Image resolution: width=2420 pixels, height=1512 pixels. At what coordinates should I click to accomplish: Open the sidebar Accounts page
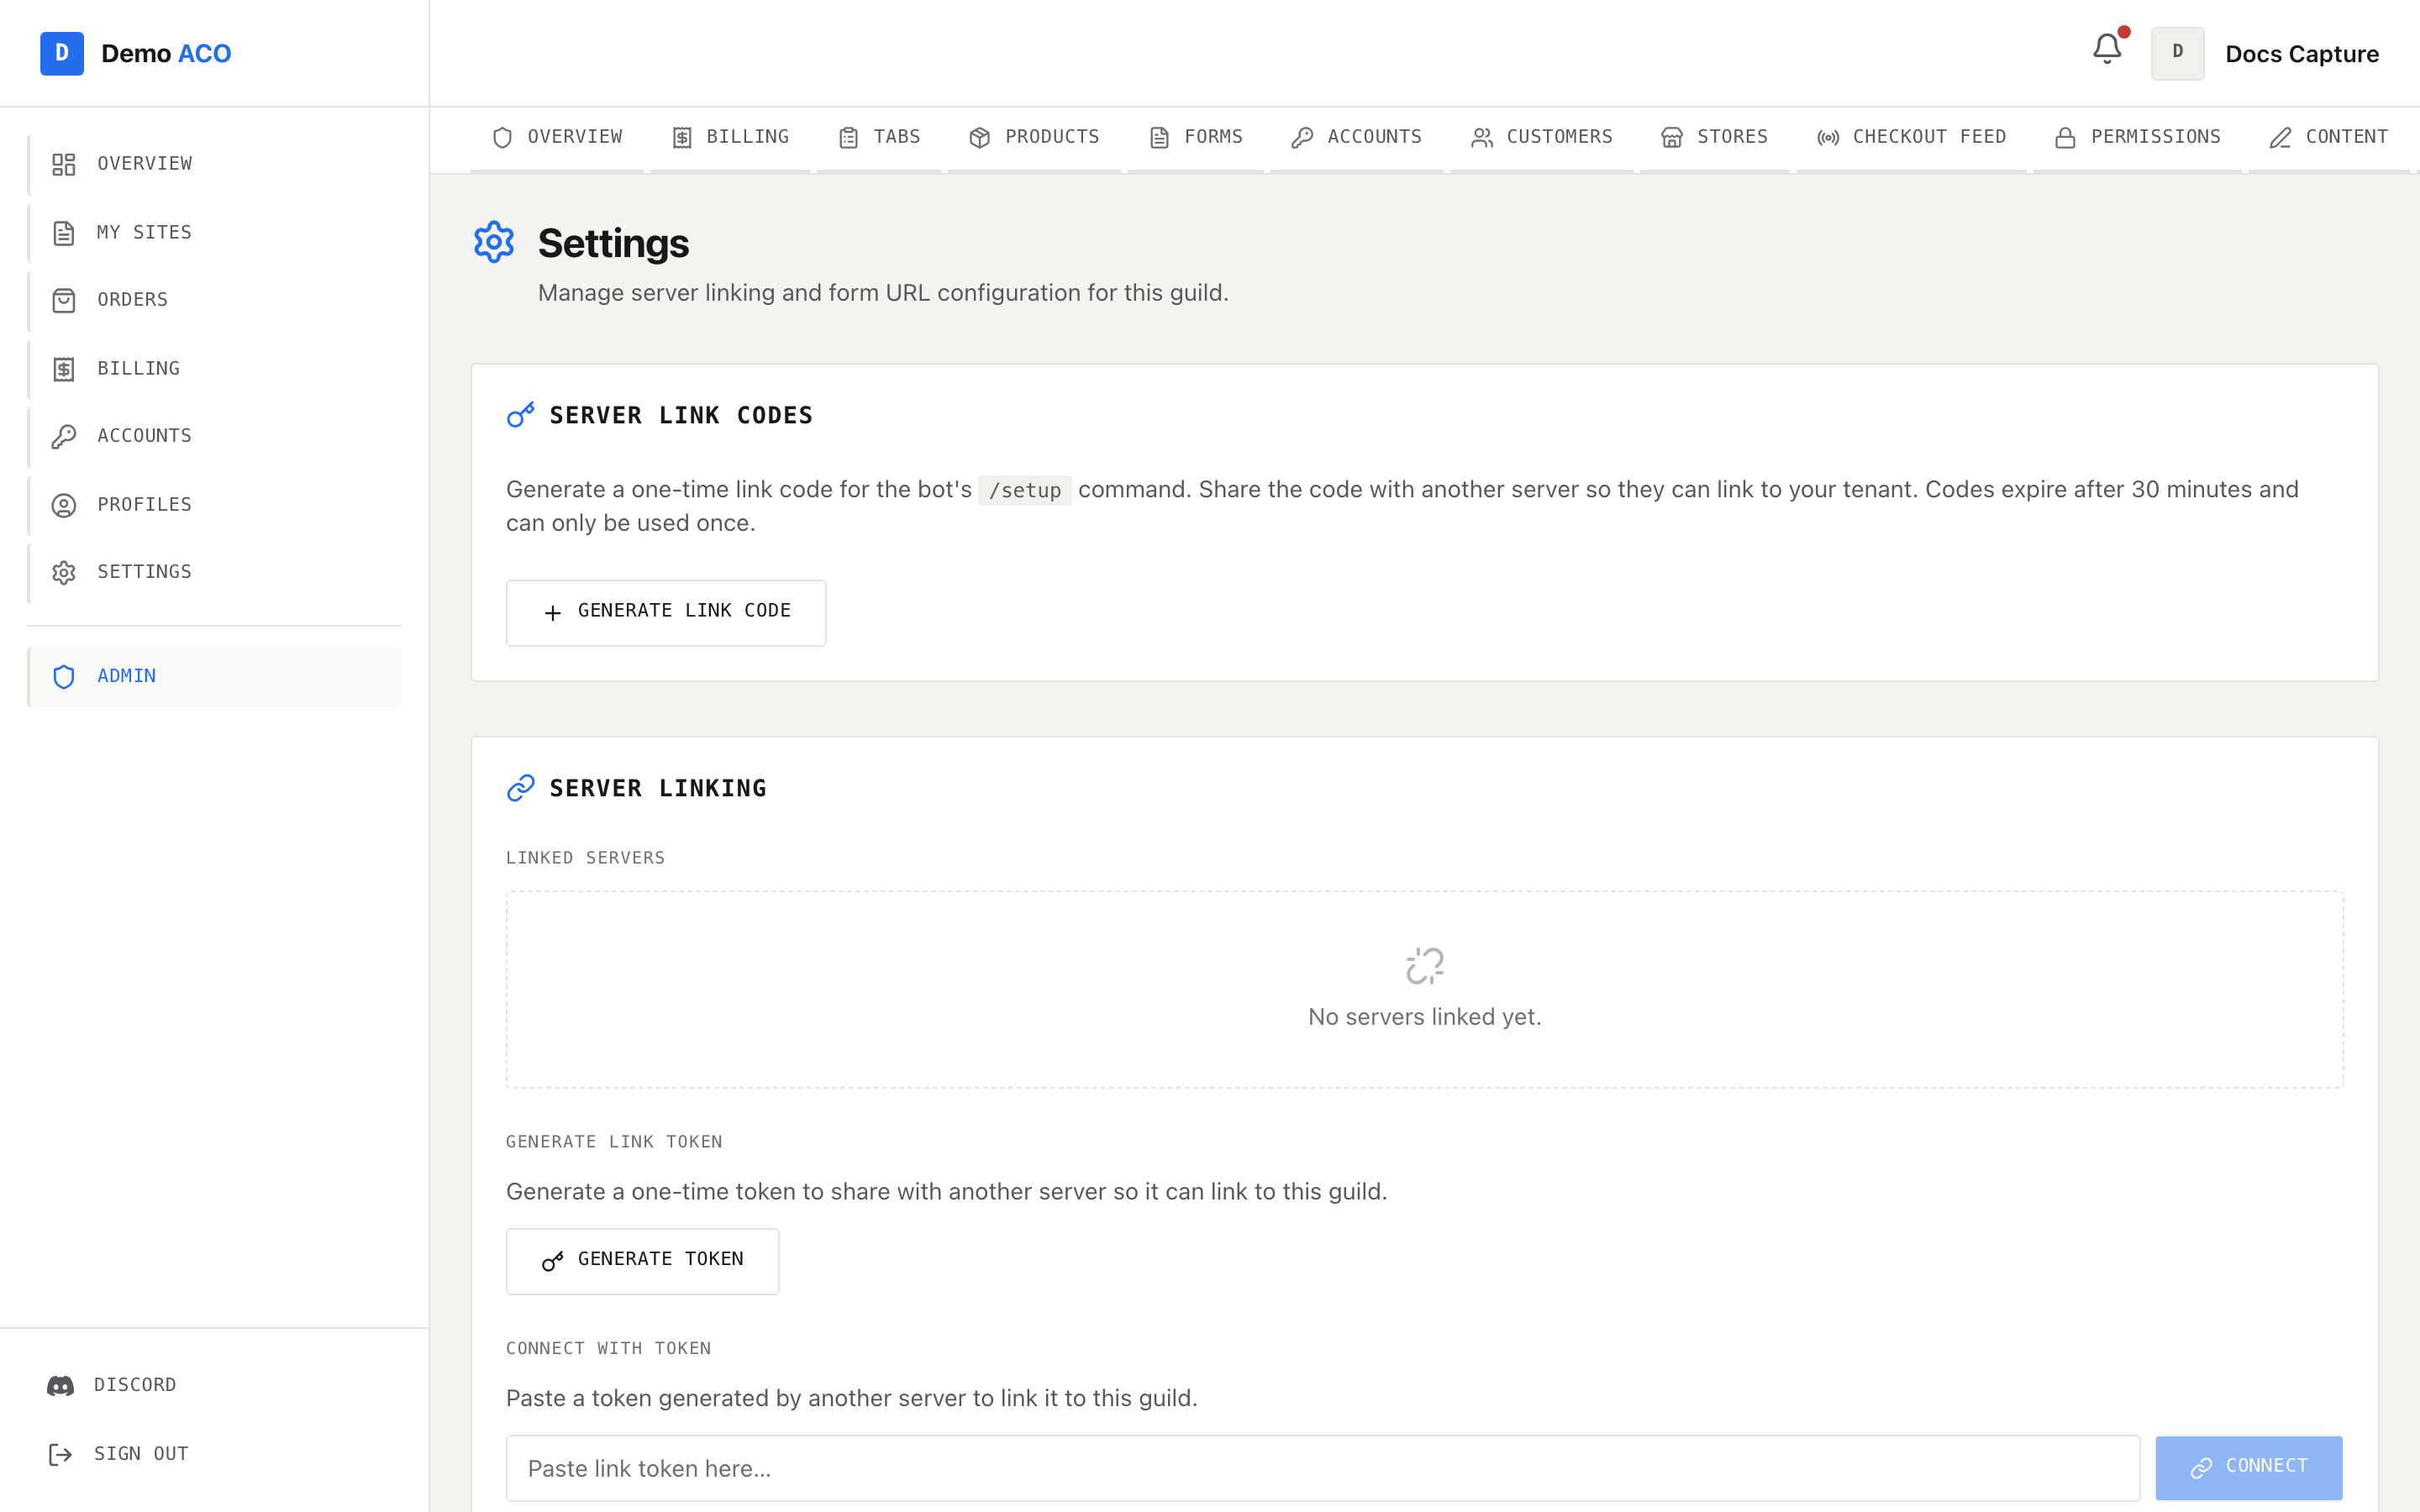pos(215,436)
